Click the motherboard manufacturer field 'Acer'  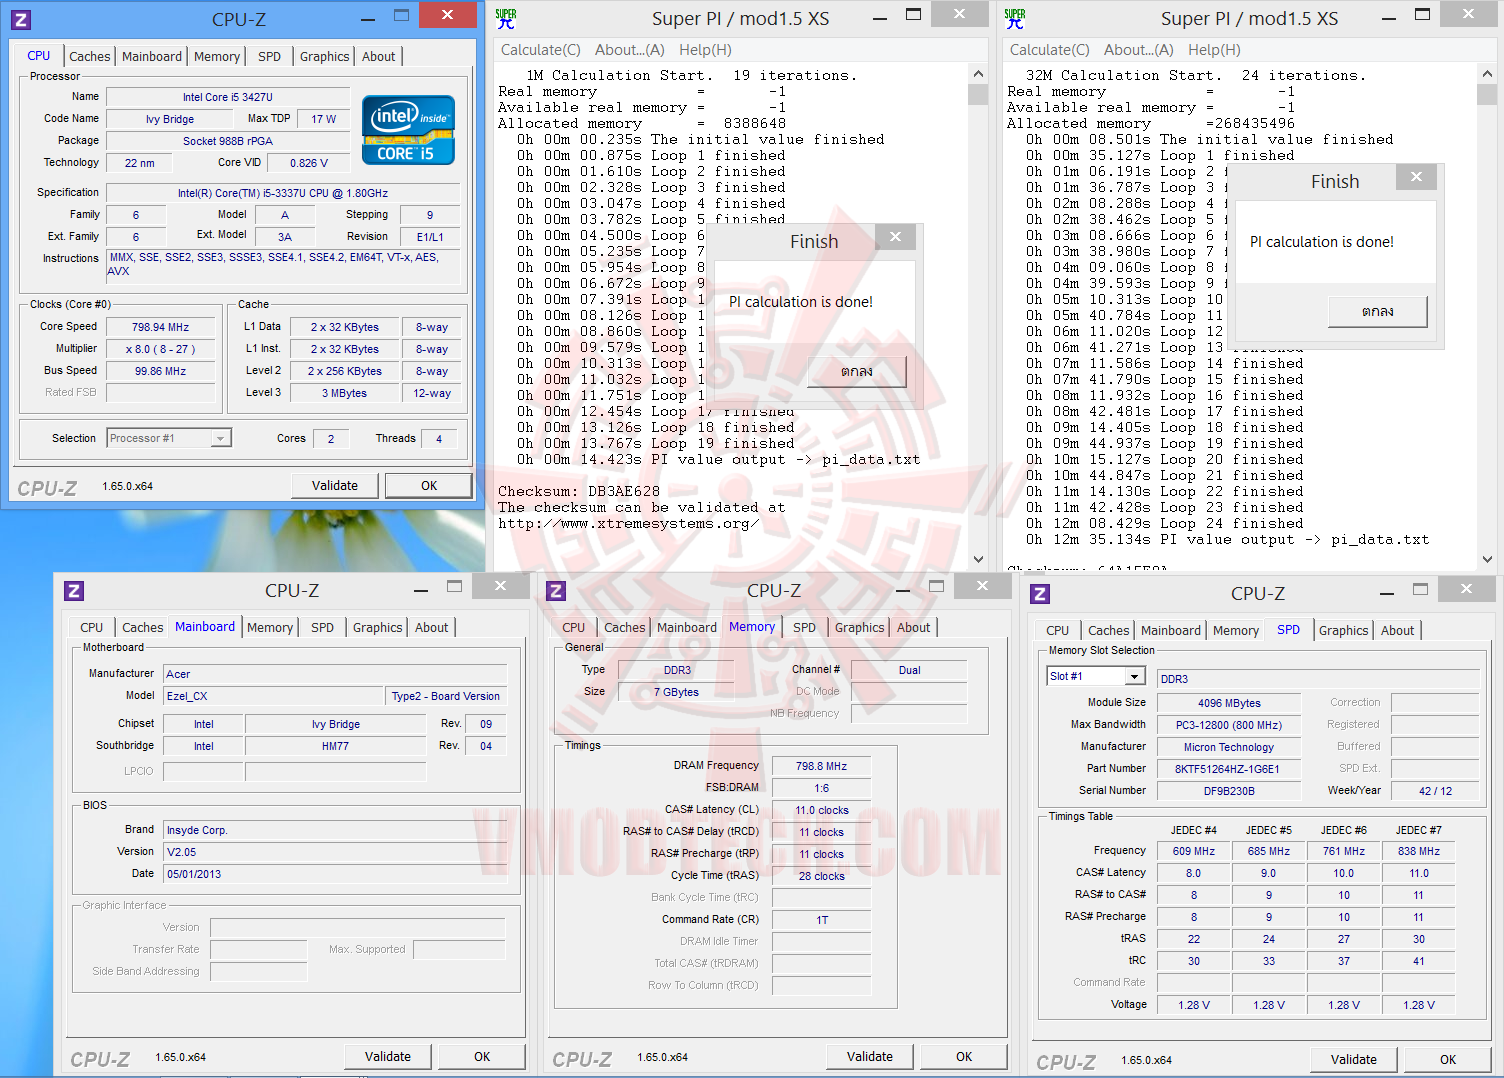(x=335, y=674)
